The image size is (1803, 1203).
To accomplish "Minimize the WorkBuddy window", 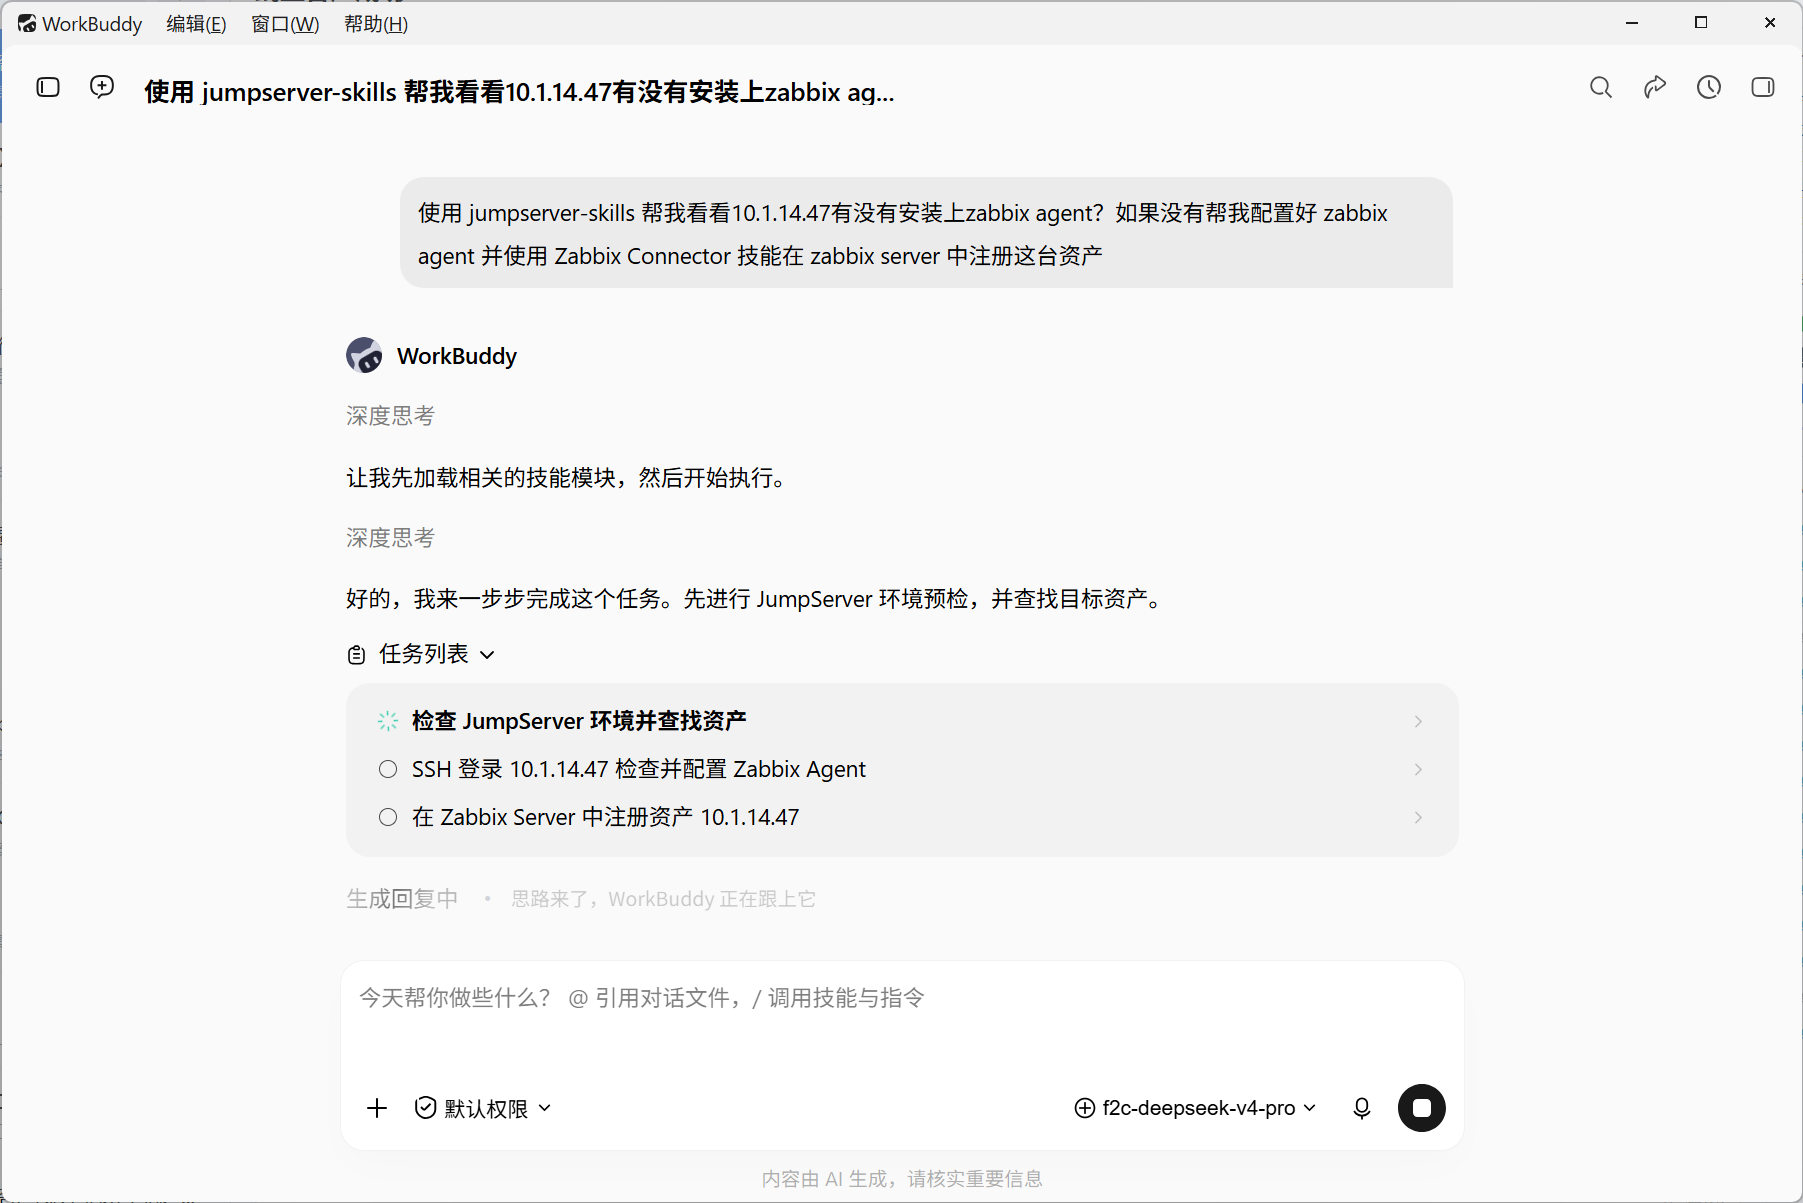I will point(1632,22).
